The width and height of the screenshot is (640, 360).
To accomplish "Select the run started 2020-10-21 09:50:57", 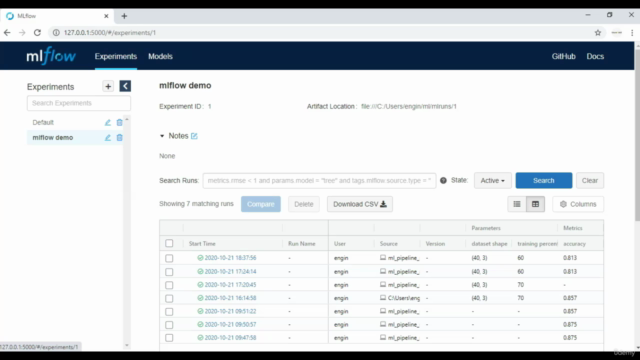I will [169, 325].
